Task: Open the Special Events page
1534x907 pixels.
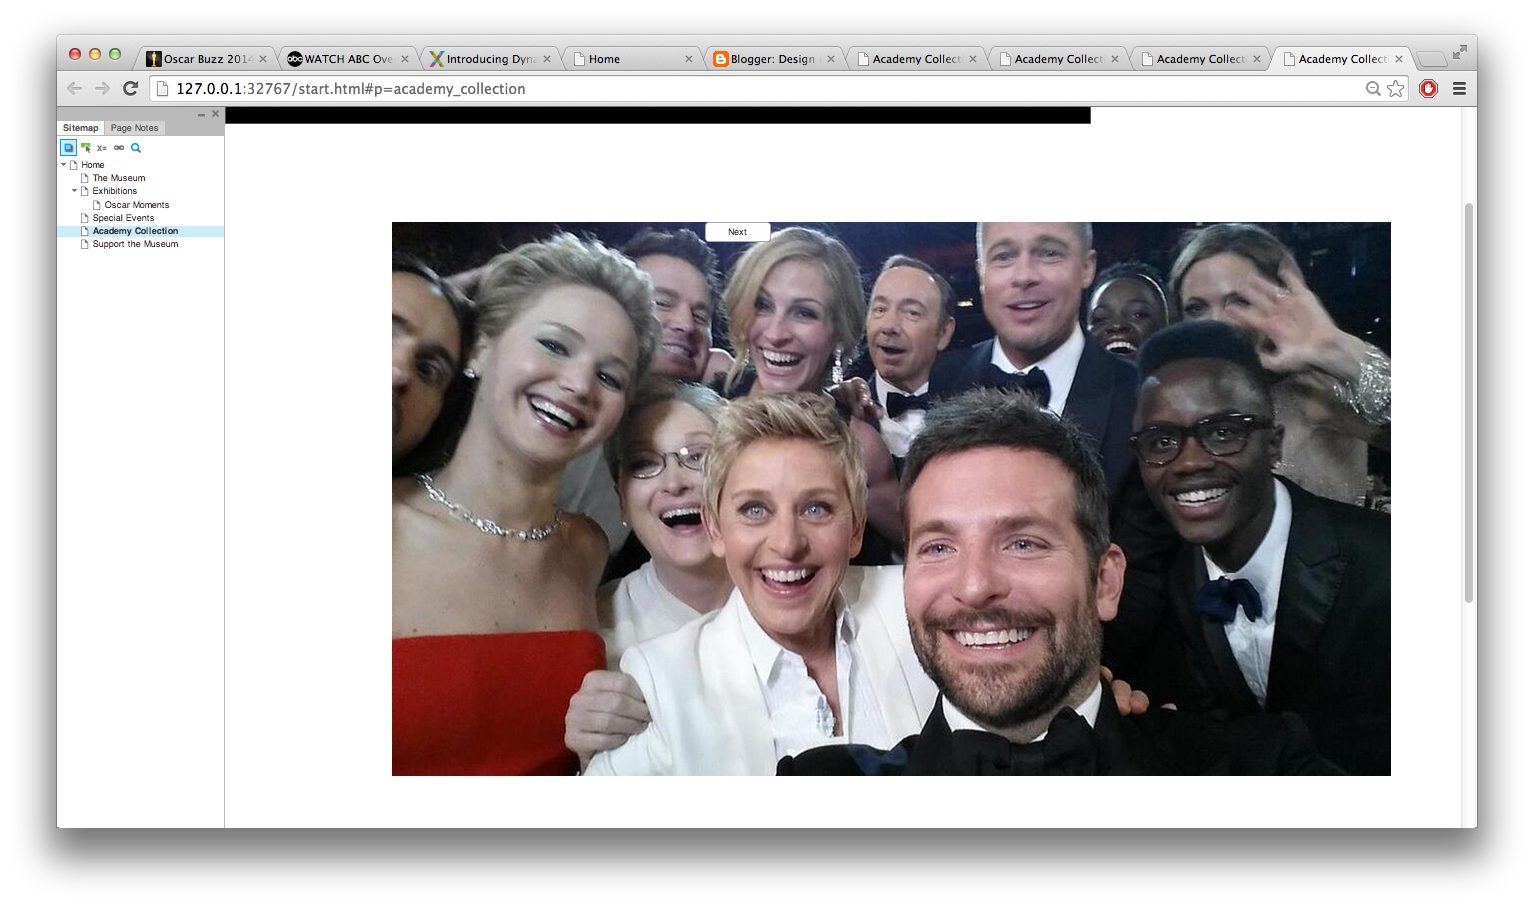Action: click(x=123, y=218)
